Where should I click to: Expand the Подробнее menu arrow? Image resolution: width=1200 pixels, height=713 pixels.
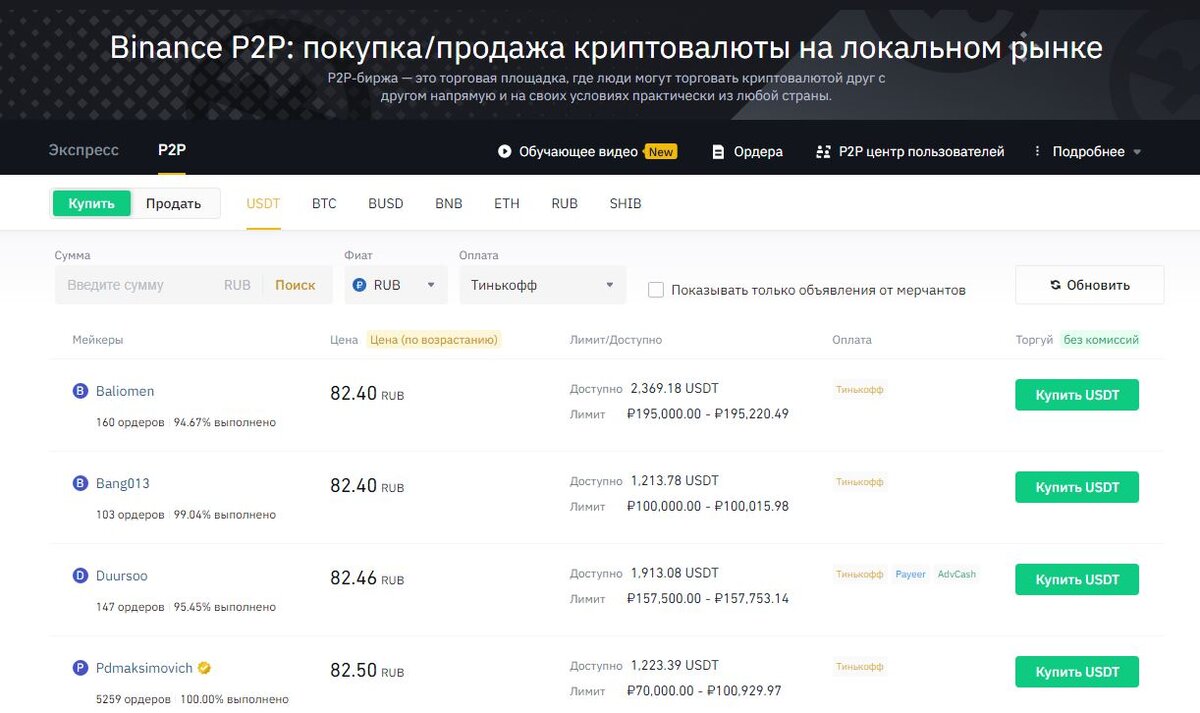click(x=1136, y=152)
